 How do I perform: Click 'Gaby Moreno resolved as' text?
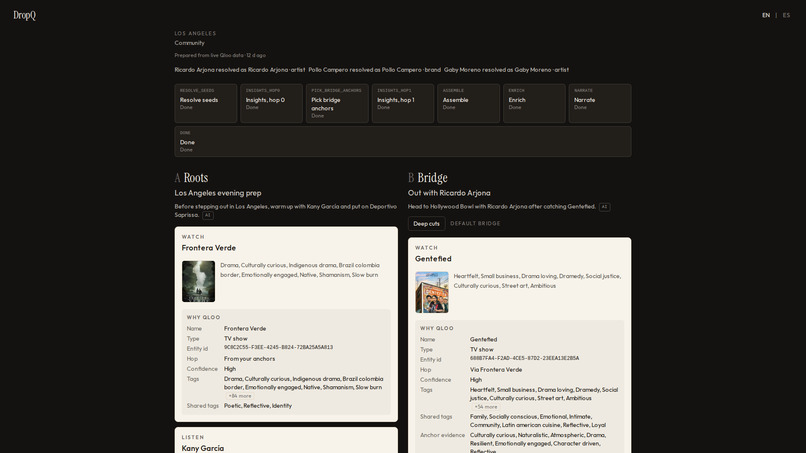(478, 70)
